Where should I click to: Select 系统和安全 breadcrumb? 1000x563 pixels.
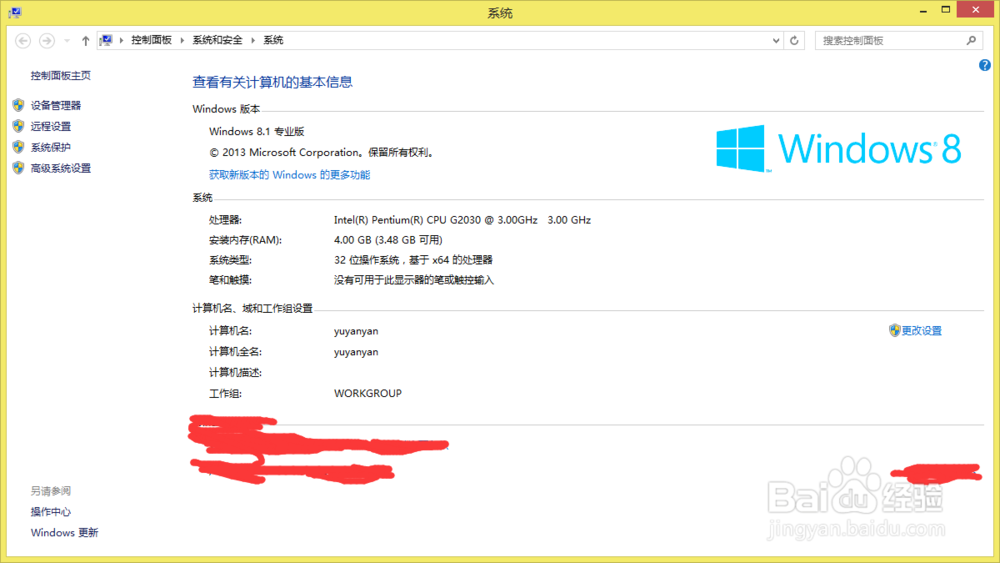click(217, 40)
